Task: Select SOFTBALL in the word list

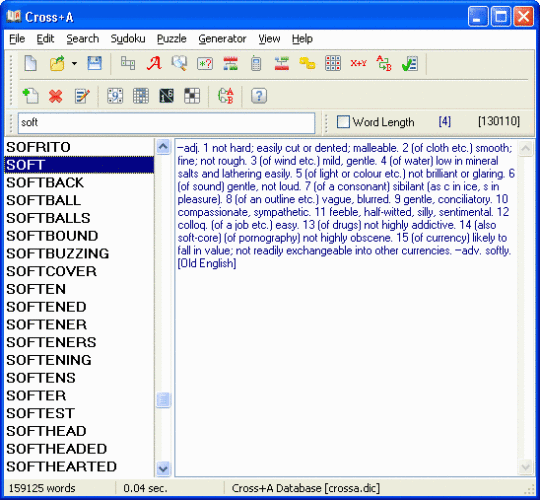Action: 79,200
